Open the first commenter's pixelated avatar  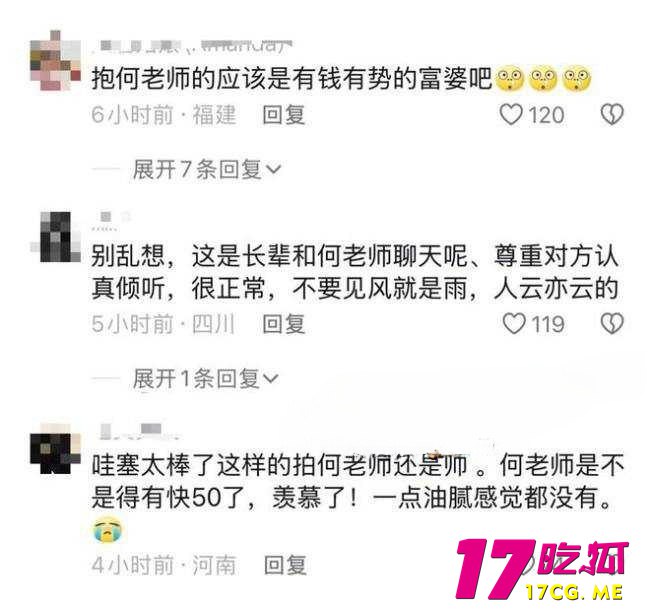[55, 61]
